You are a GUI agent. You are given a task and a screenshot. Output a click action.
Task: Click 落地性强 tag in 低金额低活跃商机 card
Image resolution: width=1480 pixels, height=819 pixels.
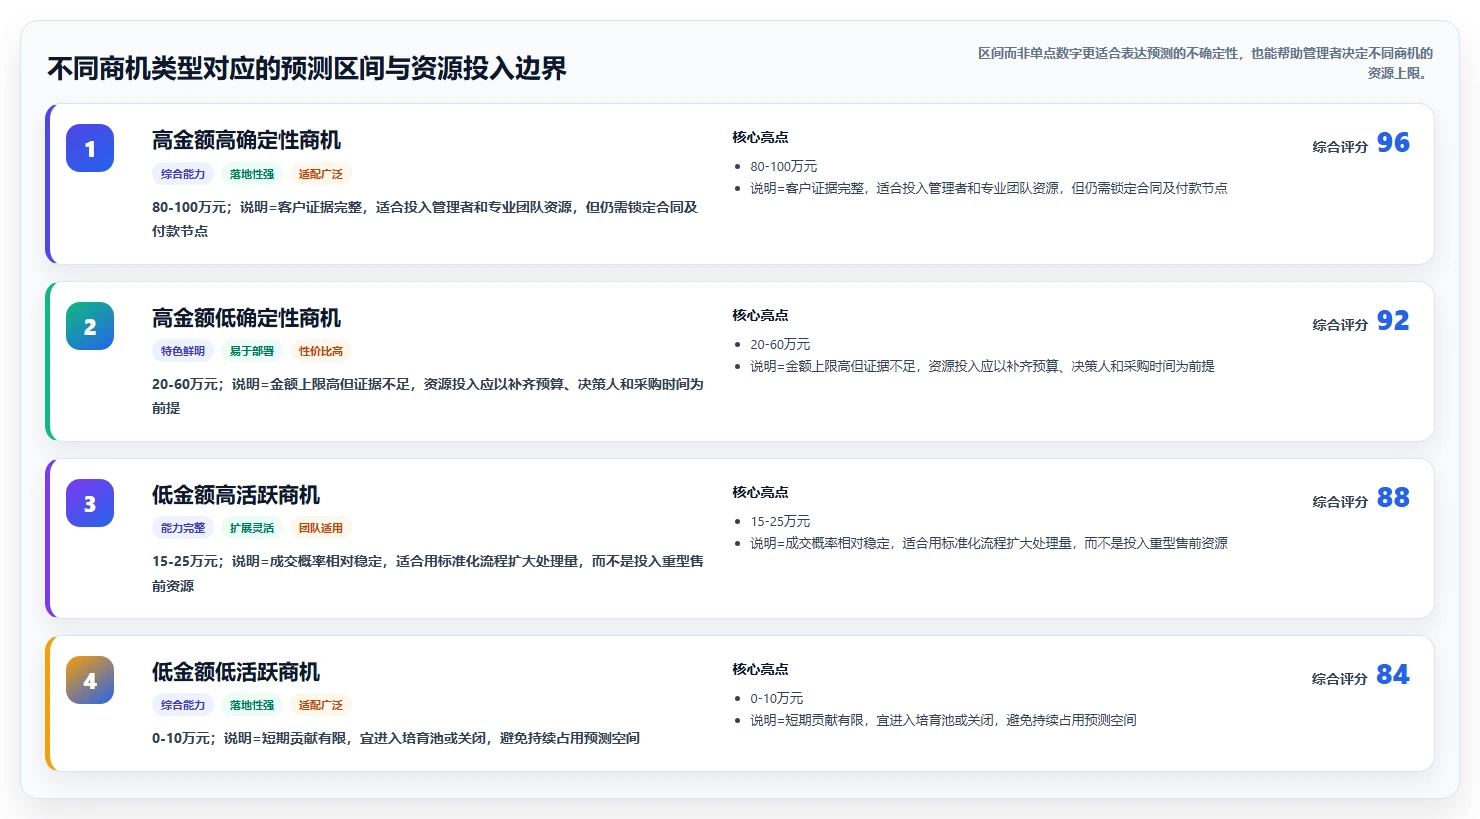(x=252, y=705)
